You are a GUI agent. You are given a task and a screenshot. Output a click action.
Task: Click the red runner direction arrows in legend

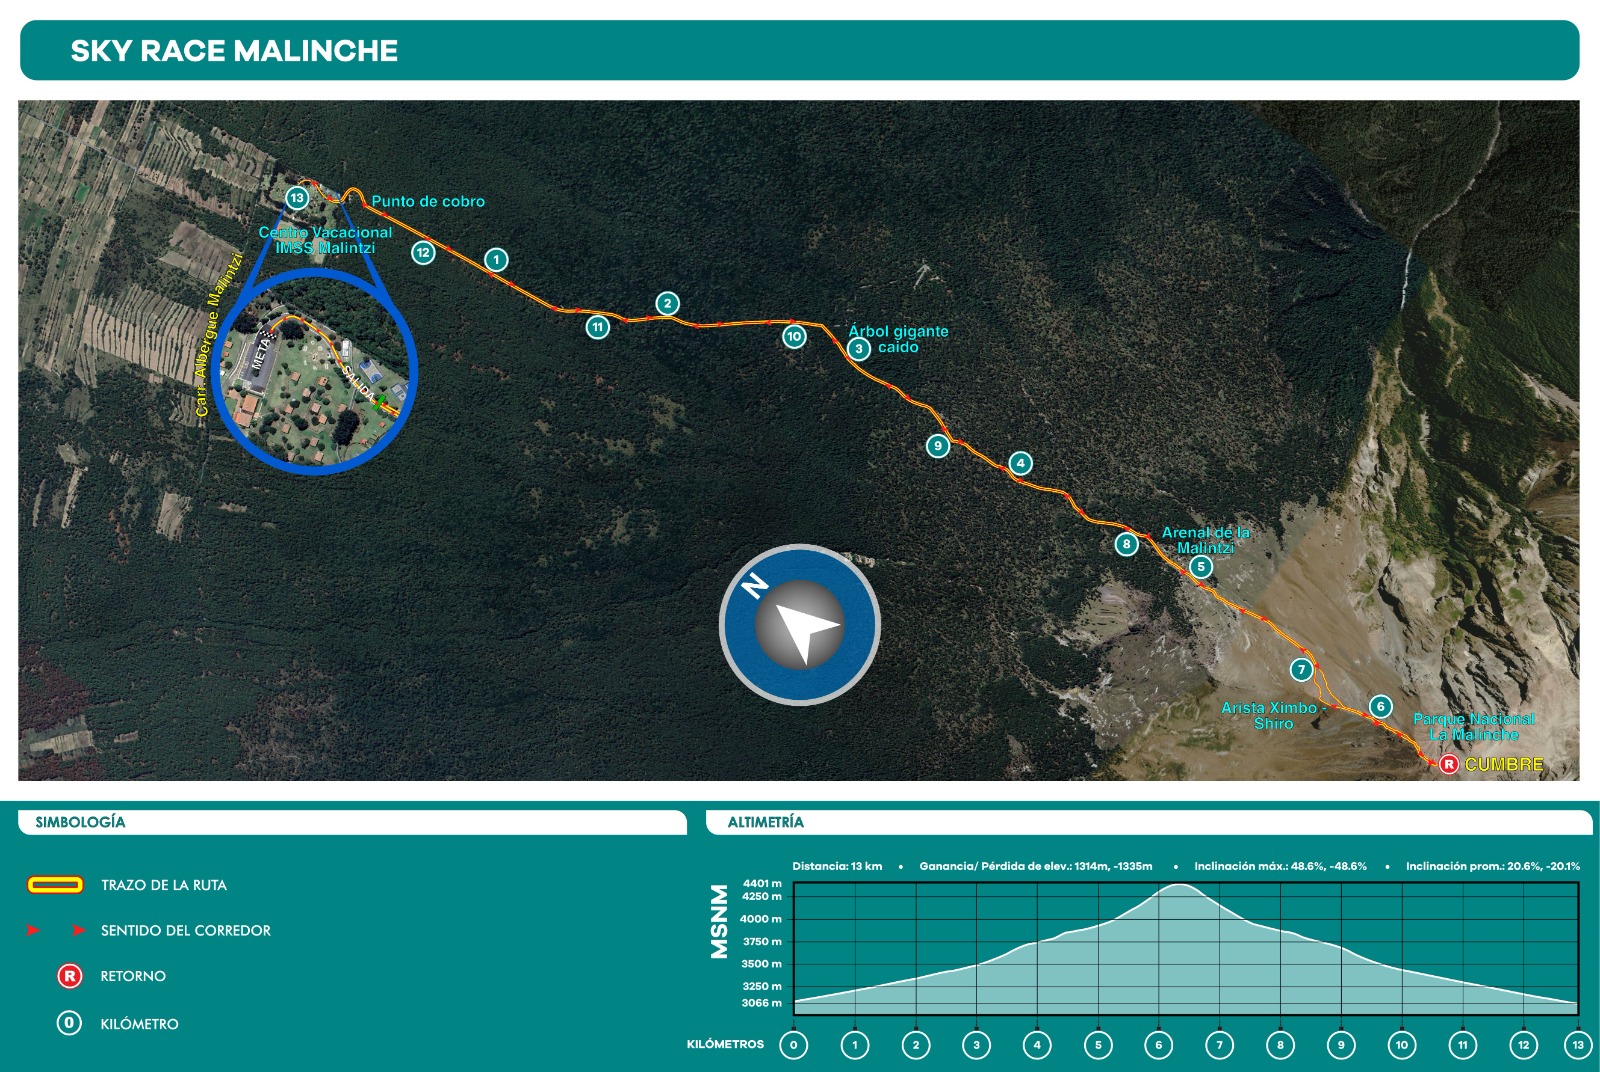[55, 930]
